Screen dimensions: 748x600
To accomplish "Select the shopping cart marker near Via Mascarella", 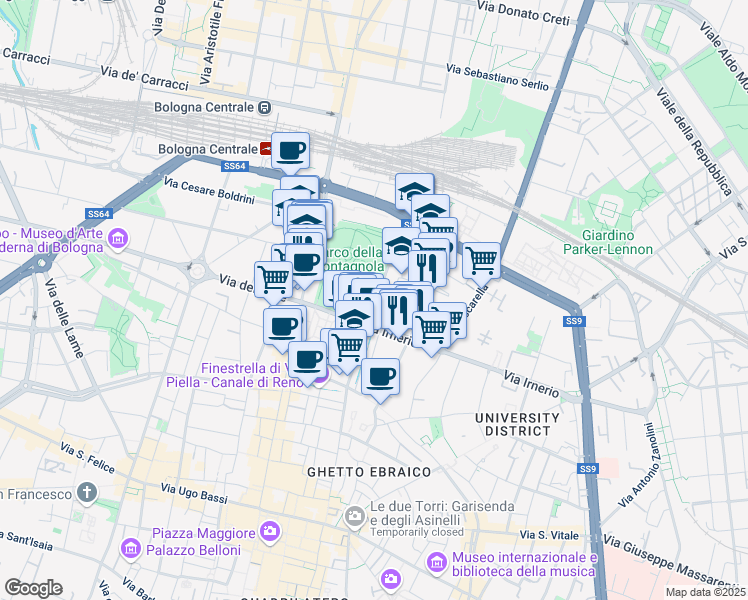I will coord(481,262).
